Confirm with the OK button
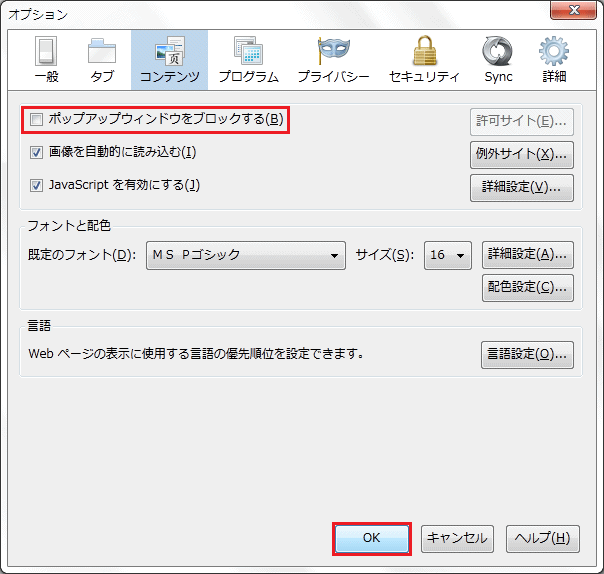 click(x=372, y=539)
